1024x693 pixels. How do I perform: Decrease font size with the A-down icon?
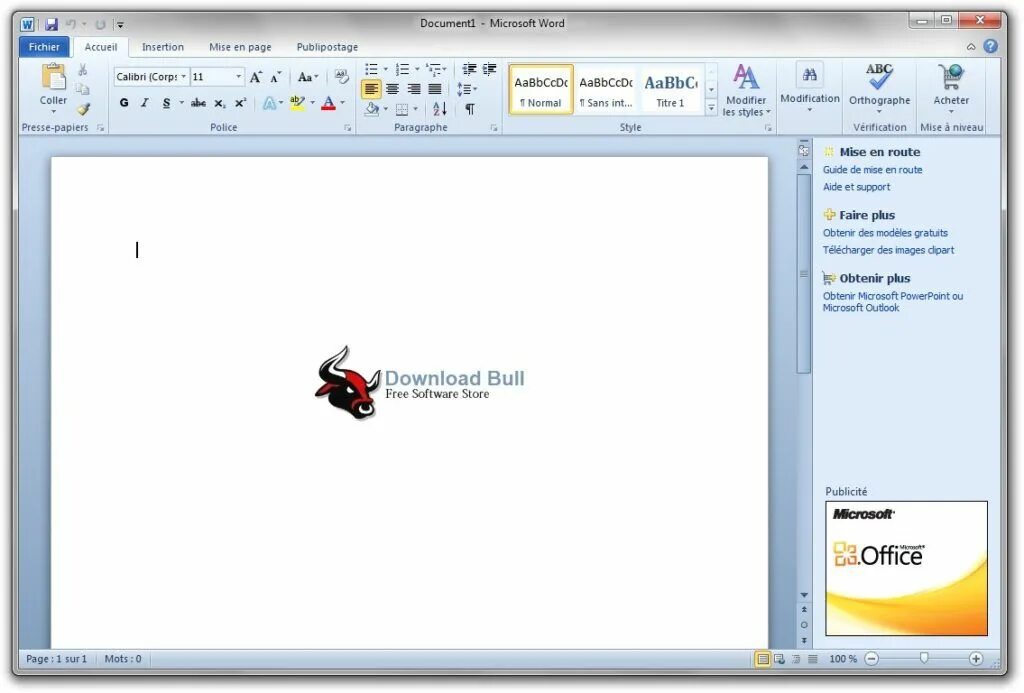(276, 77)
